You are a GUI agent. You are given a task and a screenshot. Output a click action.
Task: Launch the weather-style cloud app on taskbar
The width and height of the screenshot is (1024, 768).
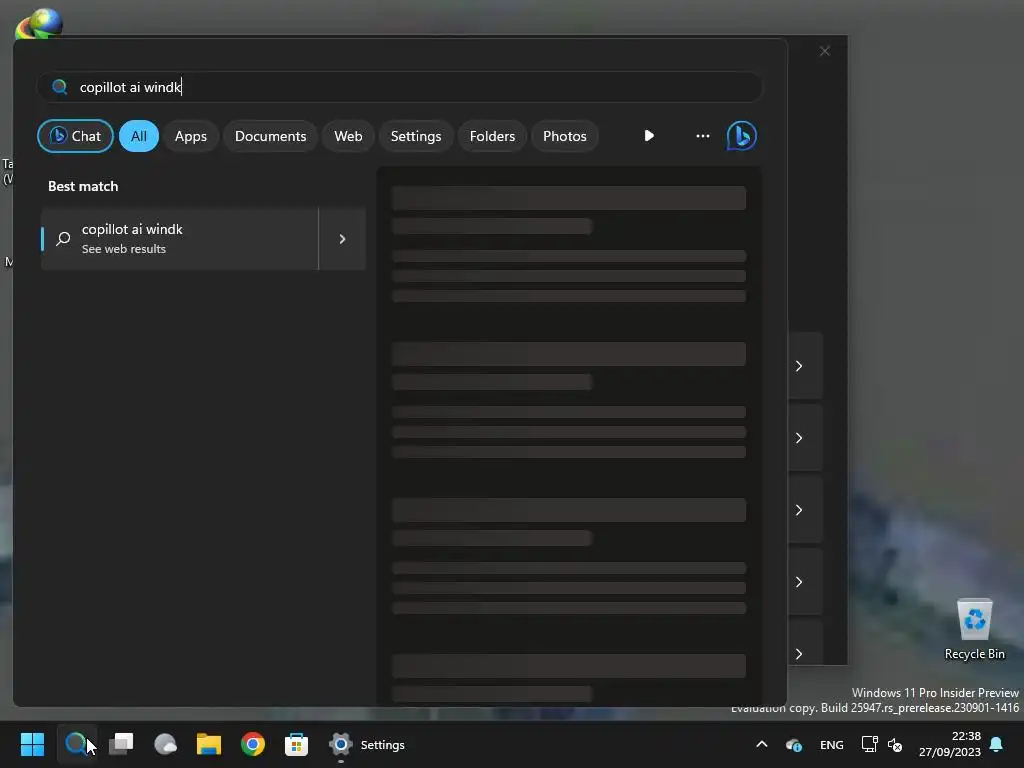tap(165, 744)
